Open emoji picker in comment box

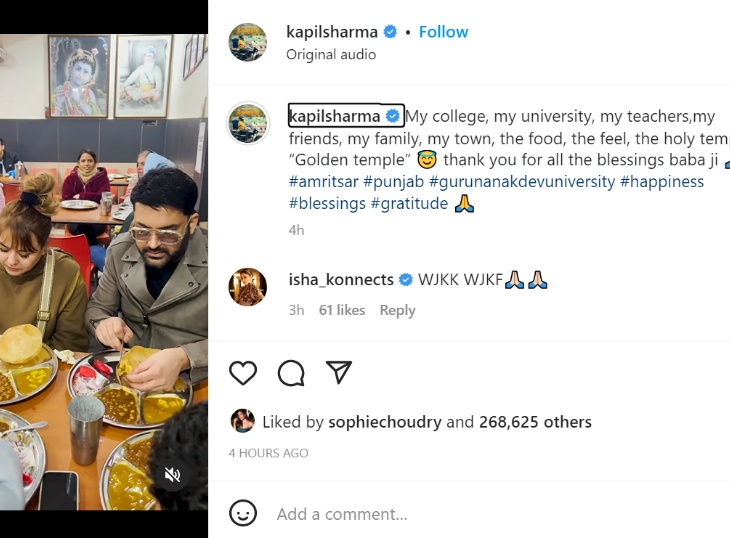coord(243,514)
